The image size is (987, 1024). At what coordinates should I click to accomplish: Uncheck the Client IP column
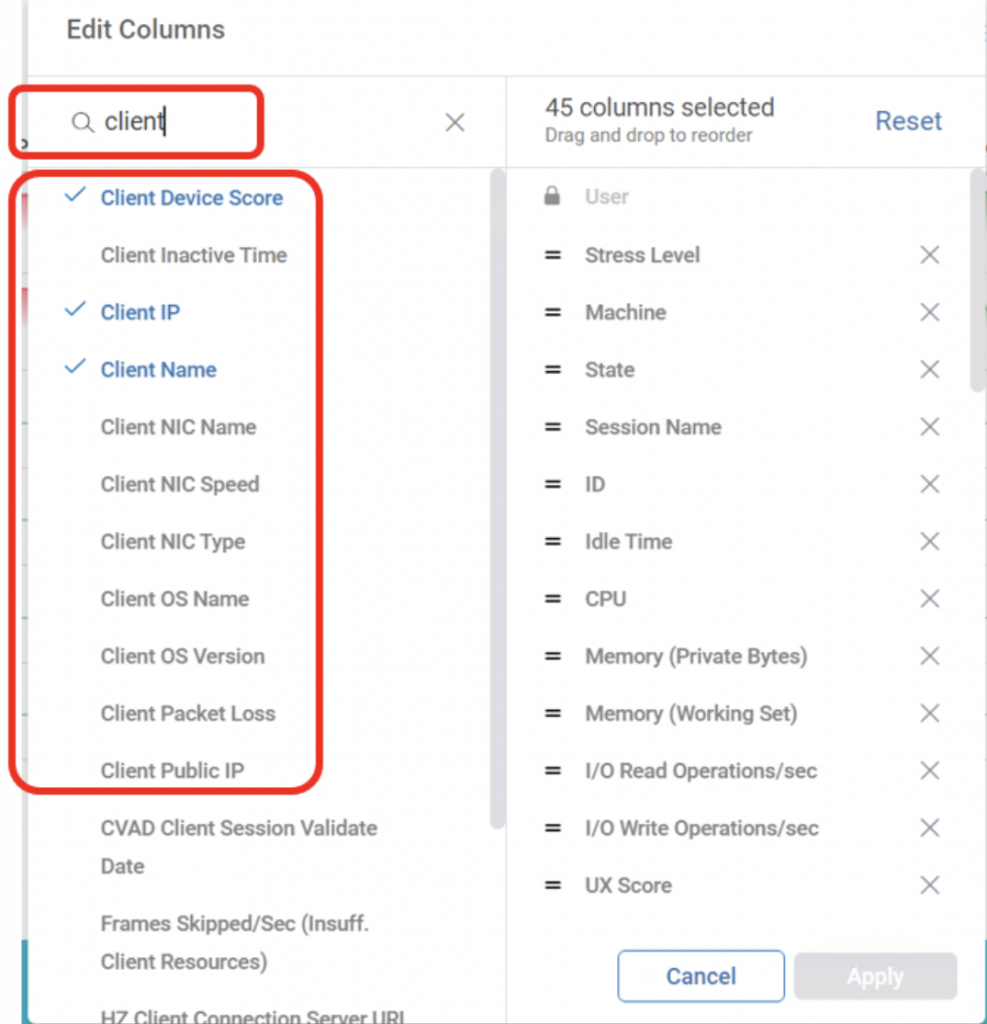pyautogui.click(x=140, y=313)
